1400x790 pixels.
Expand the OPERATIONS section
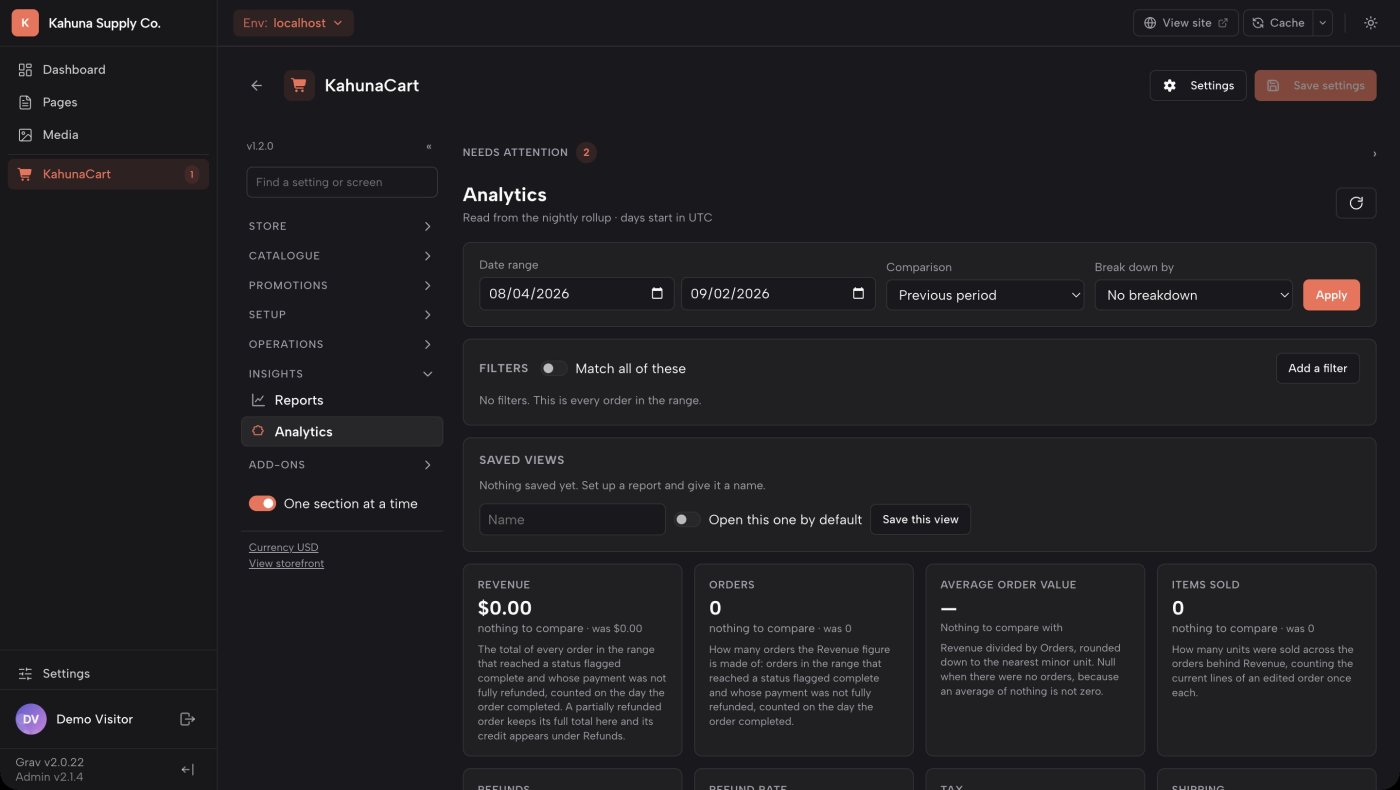pos(341,344)
